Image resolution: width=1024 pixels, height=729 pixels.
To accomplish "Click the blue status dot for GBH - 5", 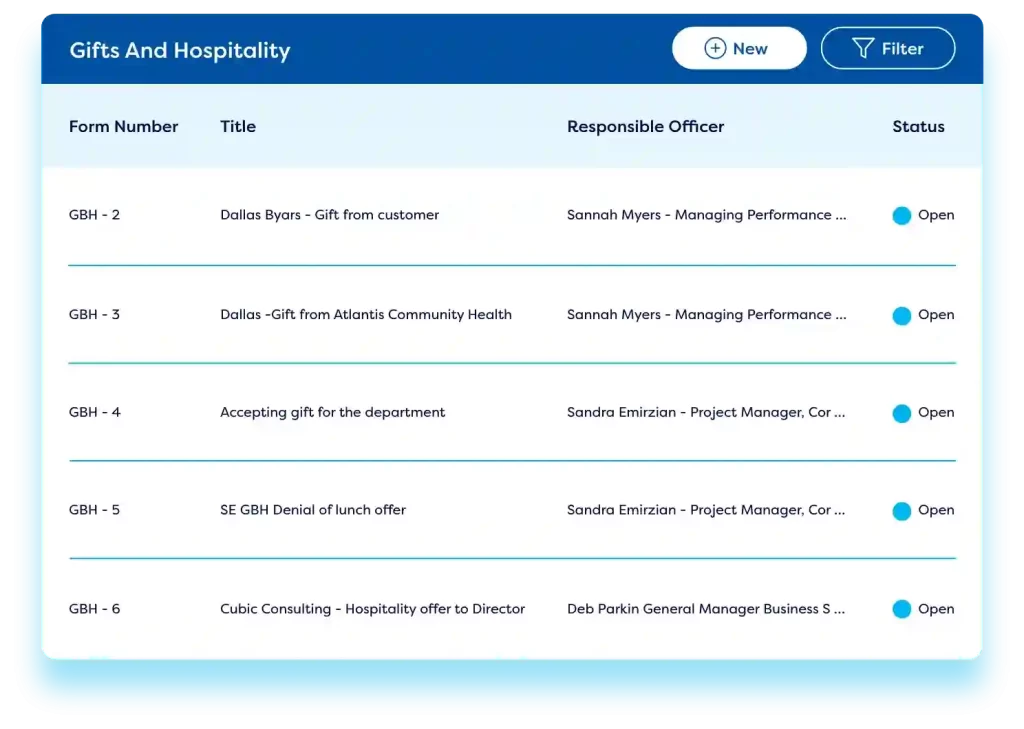I will point(902,511).
